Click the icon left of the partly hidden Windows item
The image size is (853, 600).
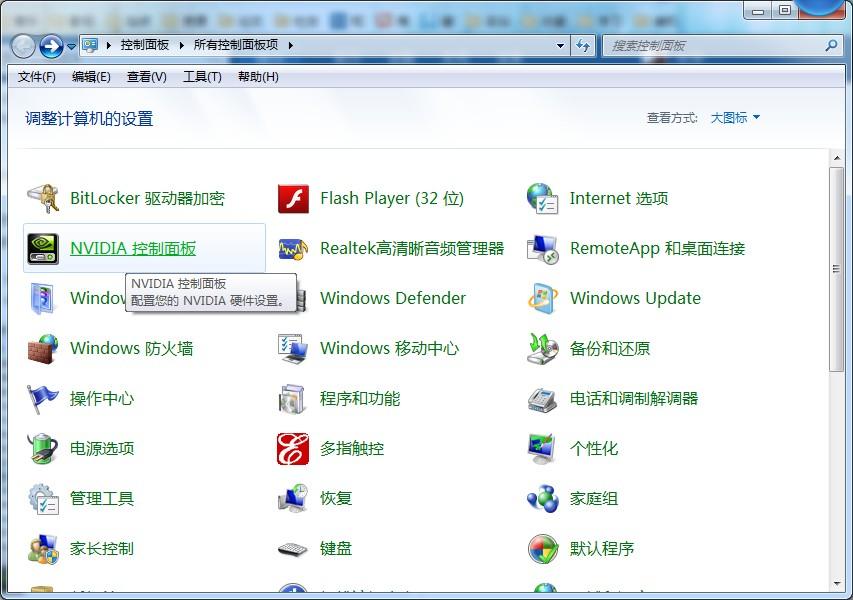43,299
